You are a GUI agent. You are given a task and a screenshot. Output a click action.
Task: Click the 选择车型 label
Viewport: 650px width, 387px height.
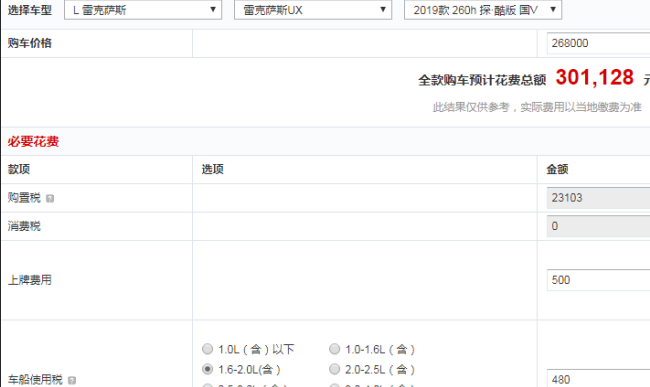(x=29, y=10)
